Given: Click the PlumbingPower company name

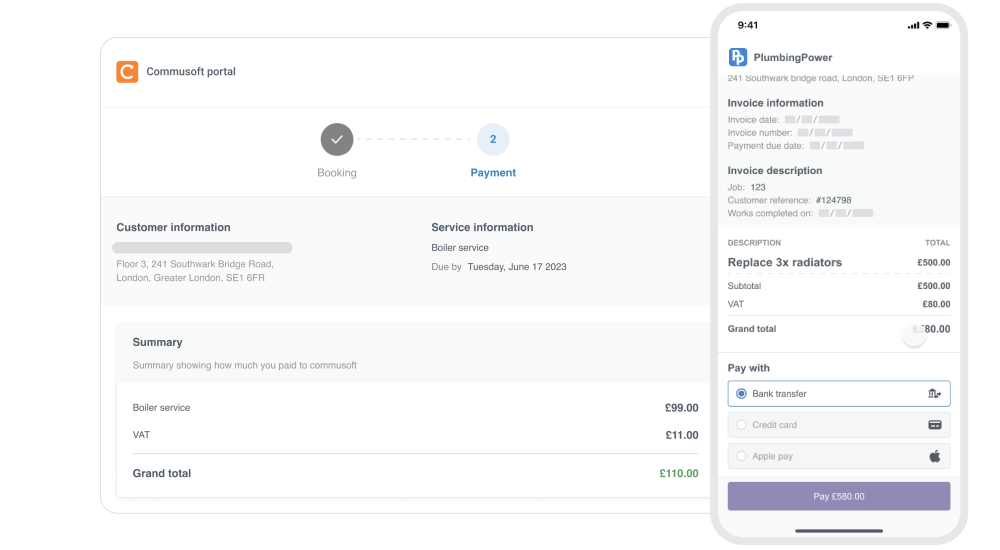Looking at the screenshot, I should coord(793,58).
